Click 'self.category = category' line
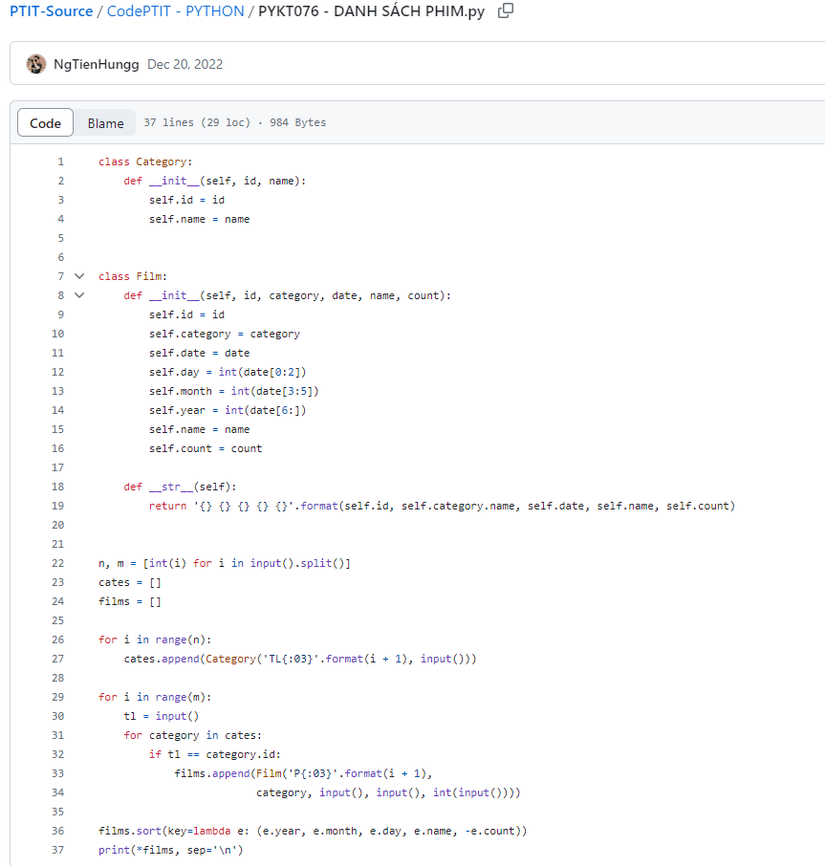The width and height of the screenshot is (825, 866). pyautogui.click(x=224, y=334)
